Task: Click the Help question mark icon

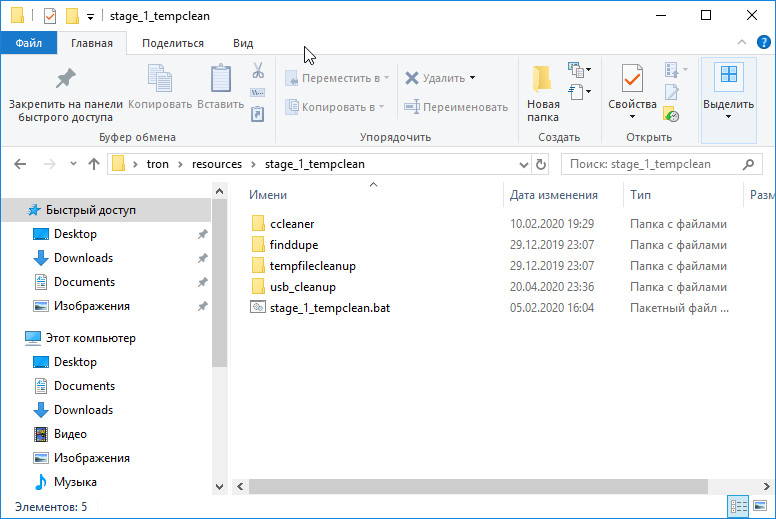Action: (x=763, y=43)
